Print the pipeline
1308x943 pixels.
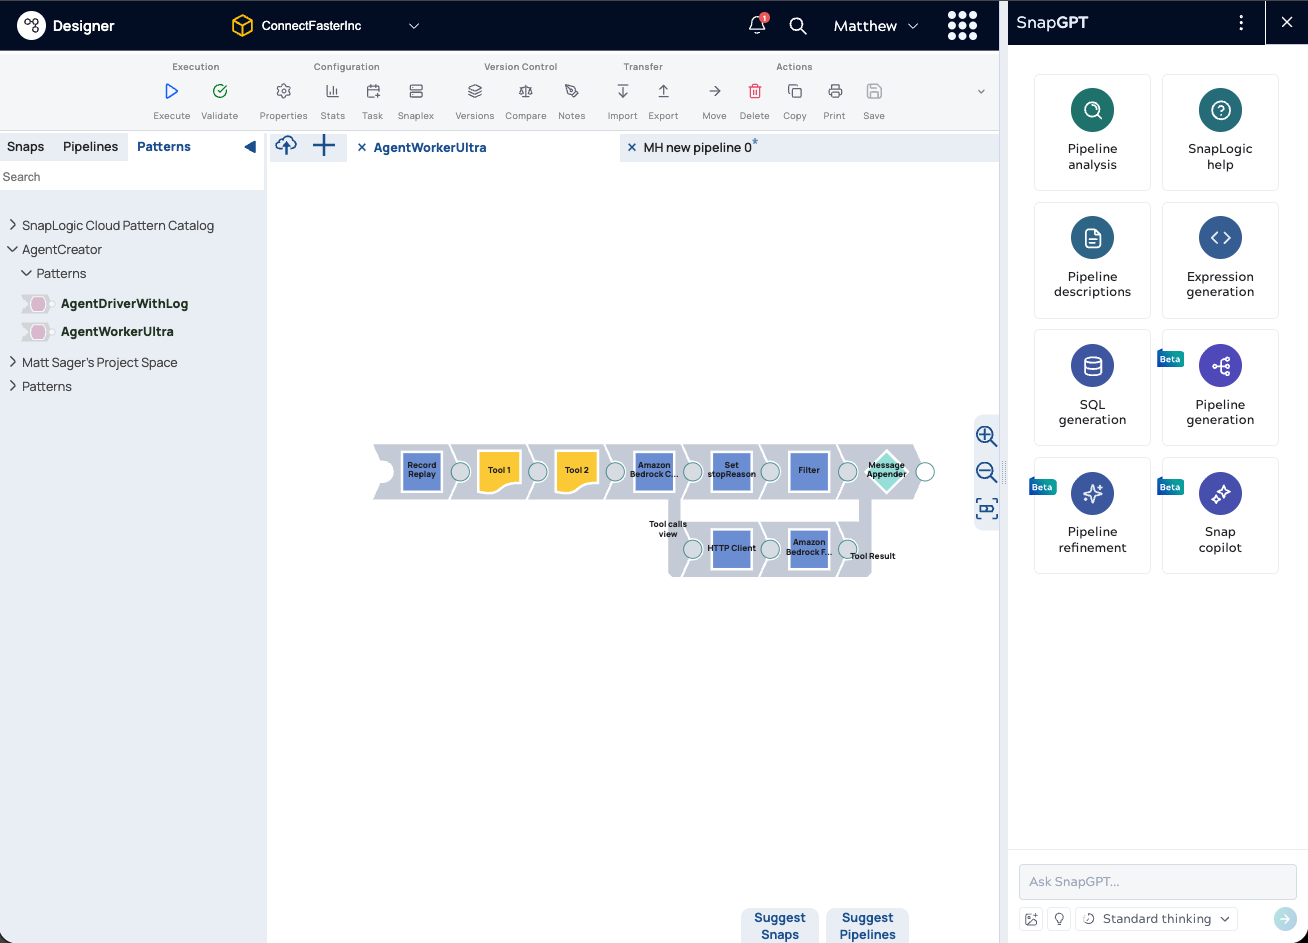(x=835, y=91)
